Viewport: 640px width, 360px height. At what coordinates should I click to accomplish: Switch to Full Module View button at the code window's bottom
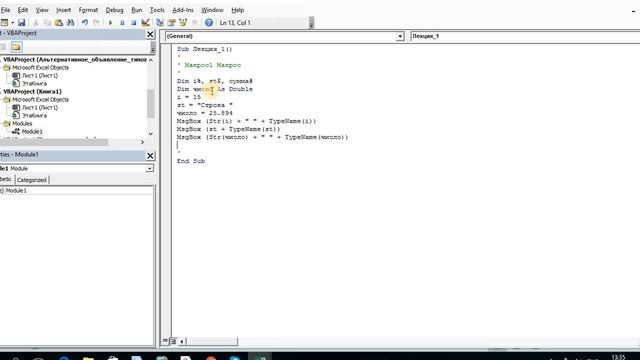click(x=173, y=341)
